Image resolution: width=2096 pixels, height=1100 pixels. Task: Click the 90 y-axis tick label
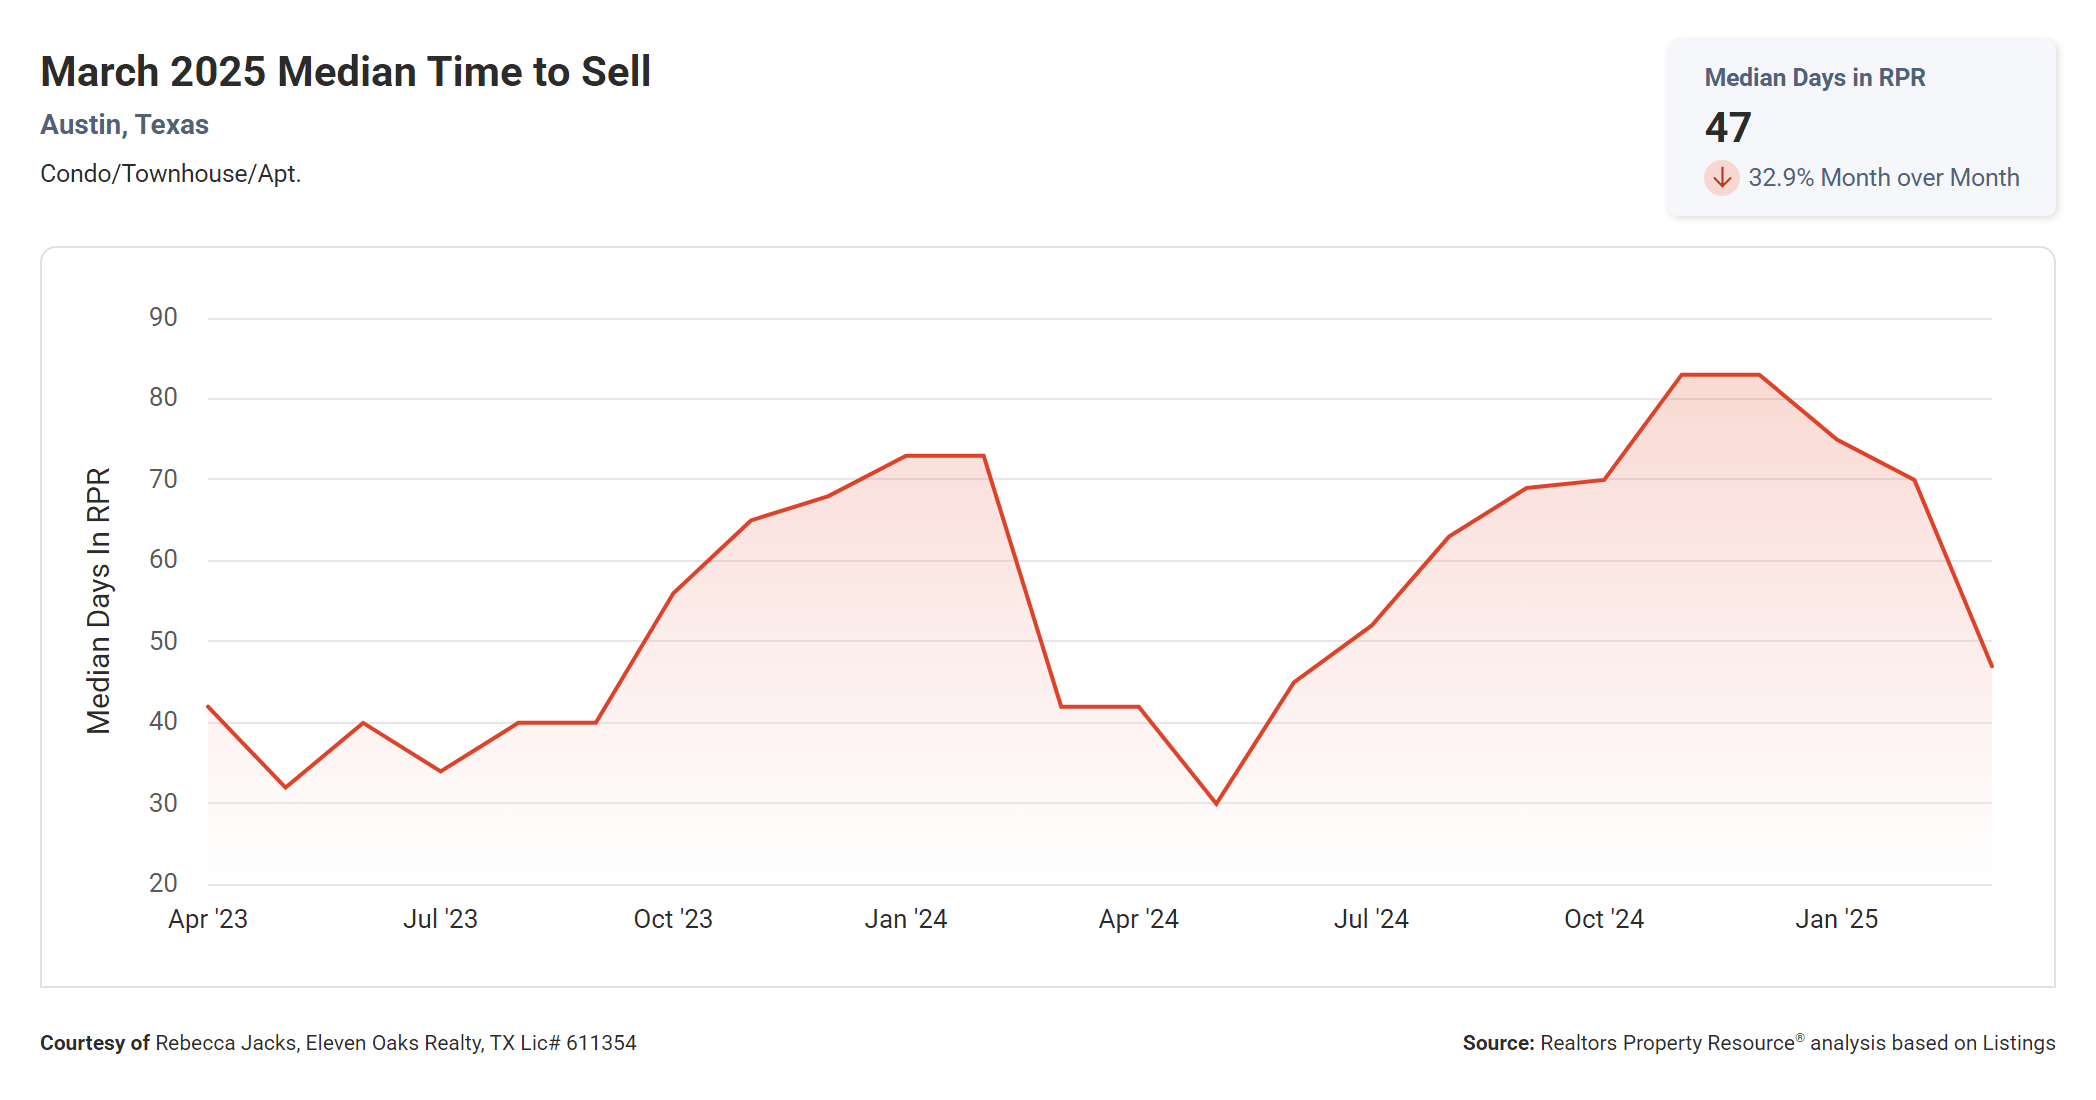pos(163,318)
